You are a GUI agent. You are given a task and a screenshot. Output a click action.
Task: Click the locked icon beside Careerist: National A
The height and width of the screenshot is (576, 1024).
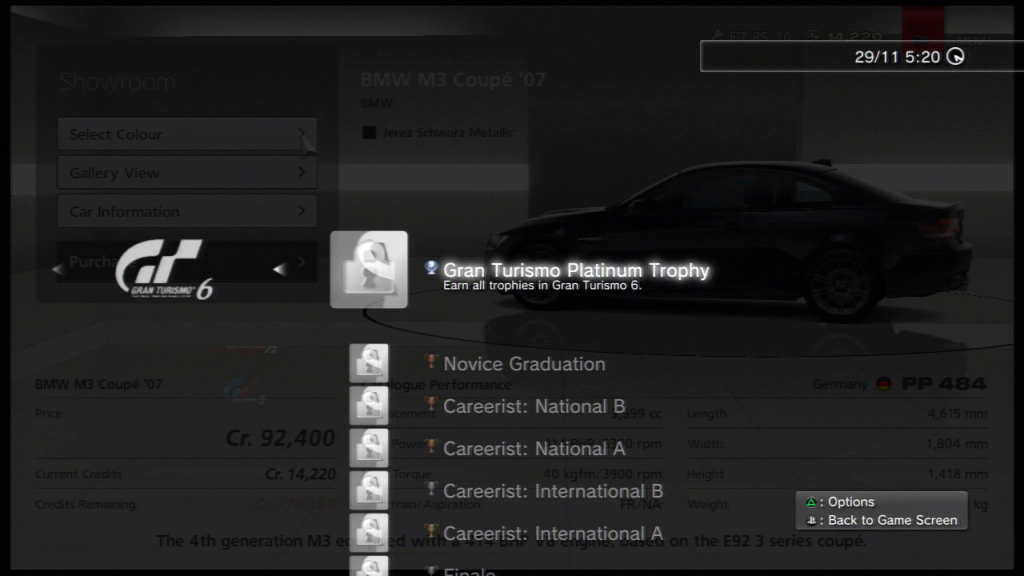369,448
